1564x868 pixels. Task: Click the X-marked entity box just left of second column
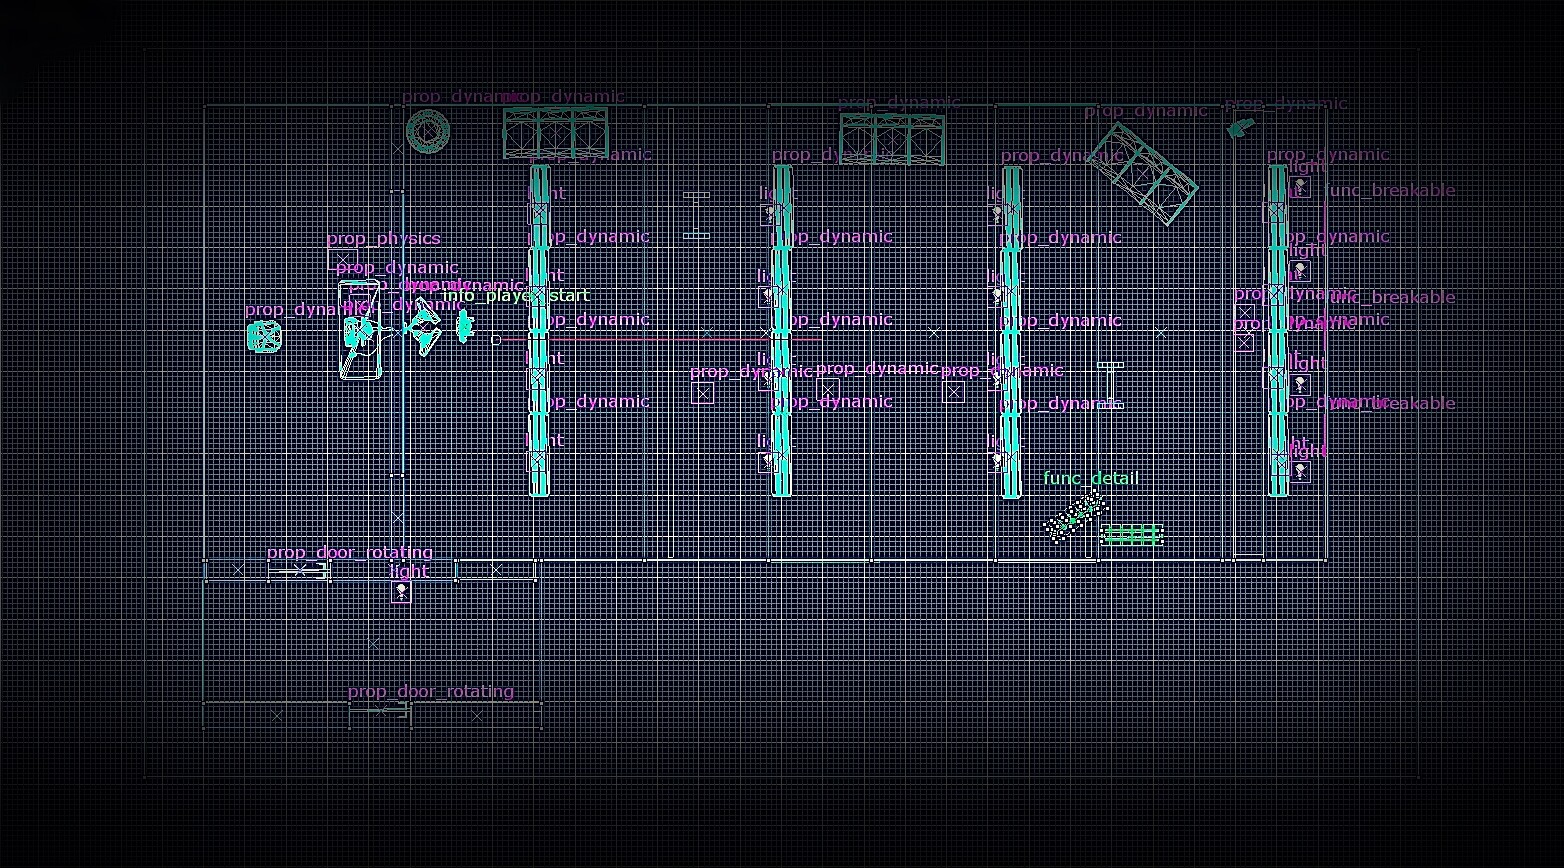(x=703, y=393)
